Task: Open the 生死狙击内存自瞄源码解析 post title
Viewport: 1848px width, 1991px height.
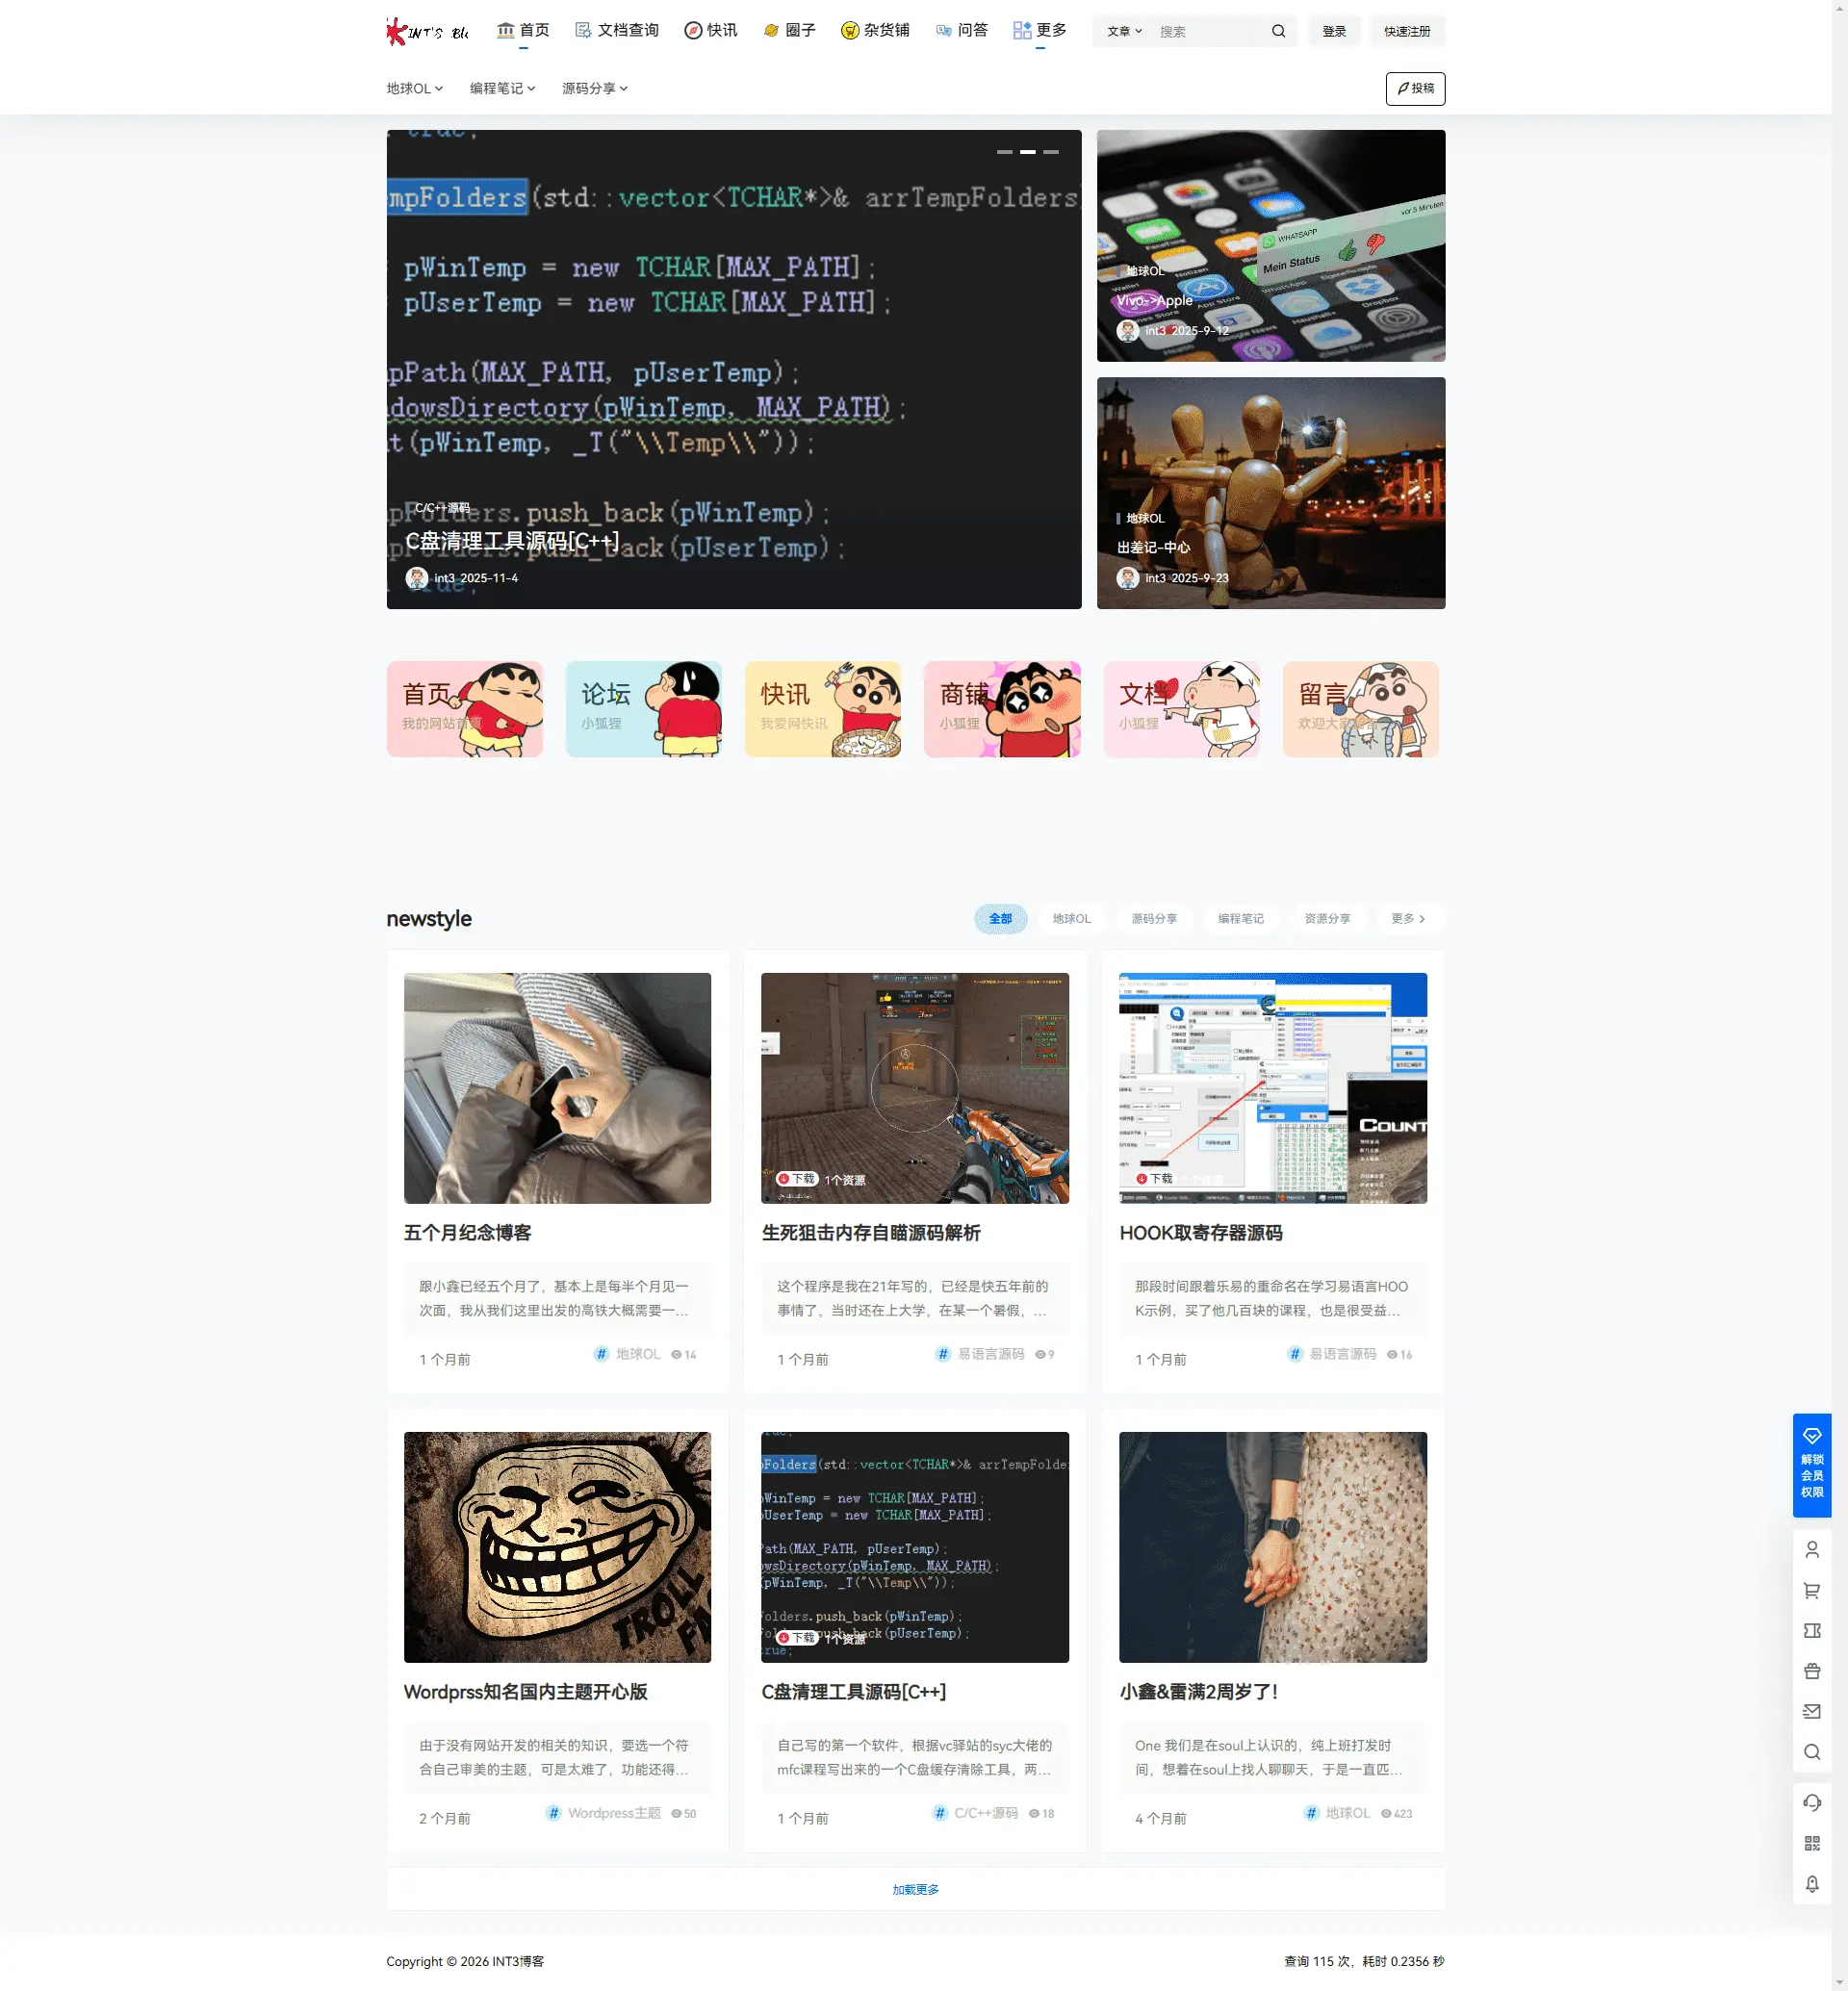Action: (x=870, y=1233)
